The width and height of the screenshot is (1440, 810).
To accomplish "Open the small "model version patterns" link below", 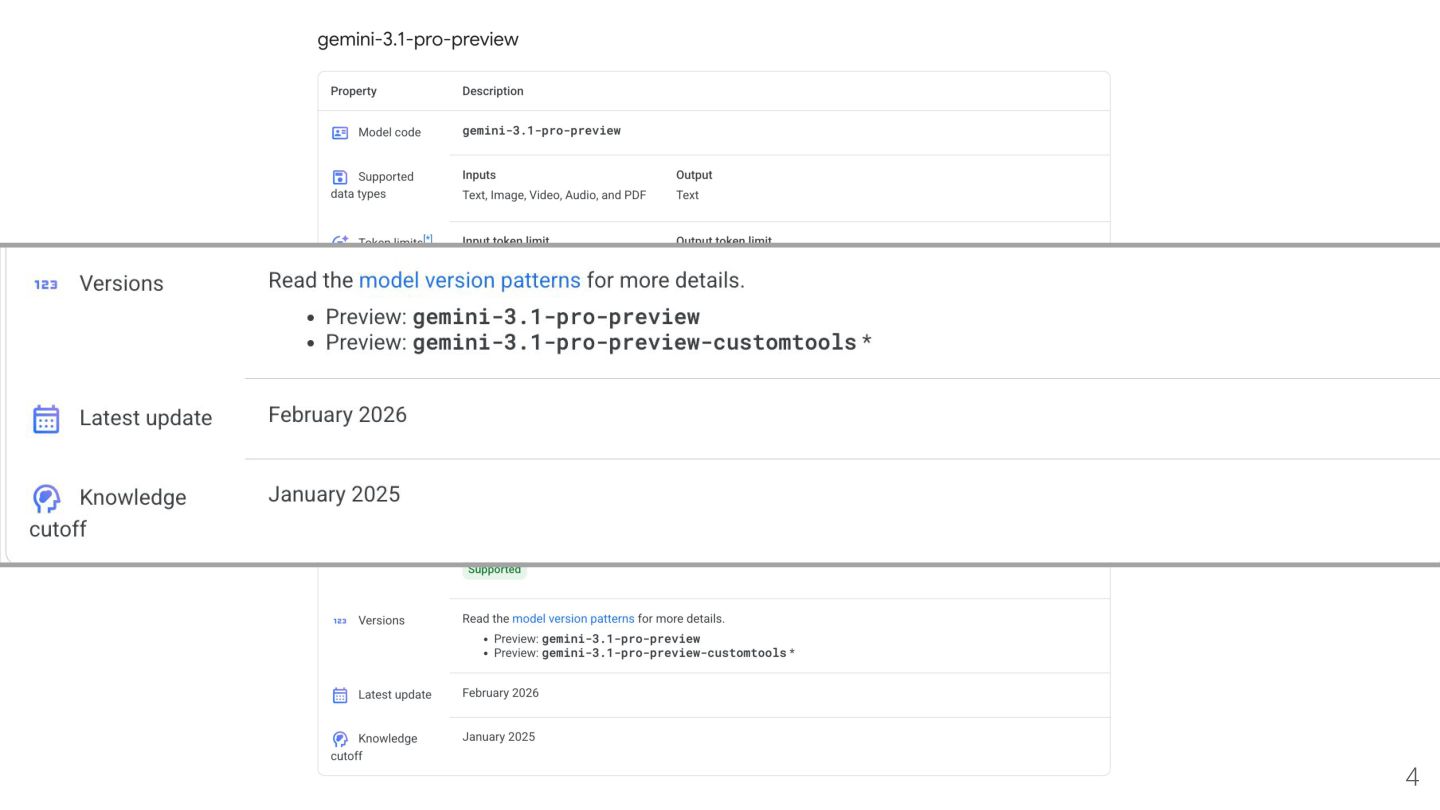I will pyautogui.click(x=573, y=619).
